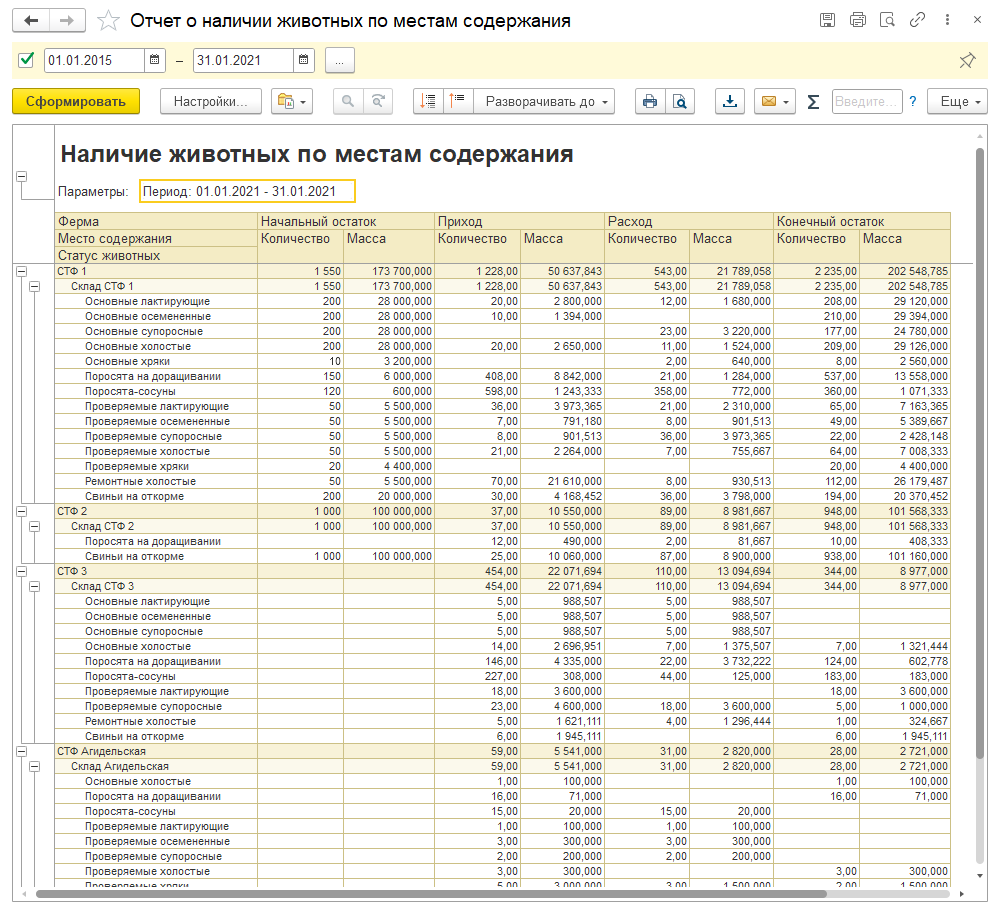Save report to file via download icon
1004x914 pixels.
pyautogui.click(x=730, y=101)
